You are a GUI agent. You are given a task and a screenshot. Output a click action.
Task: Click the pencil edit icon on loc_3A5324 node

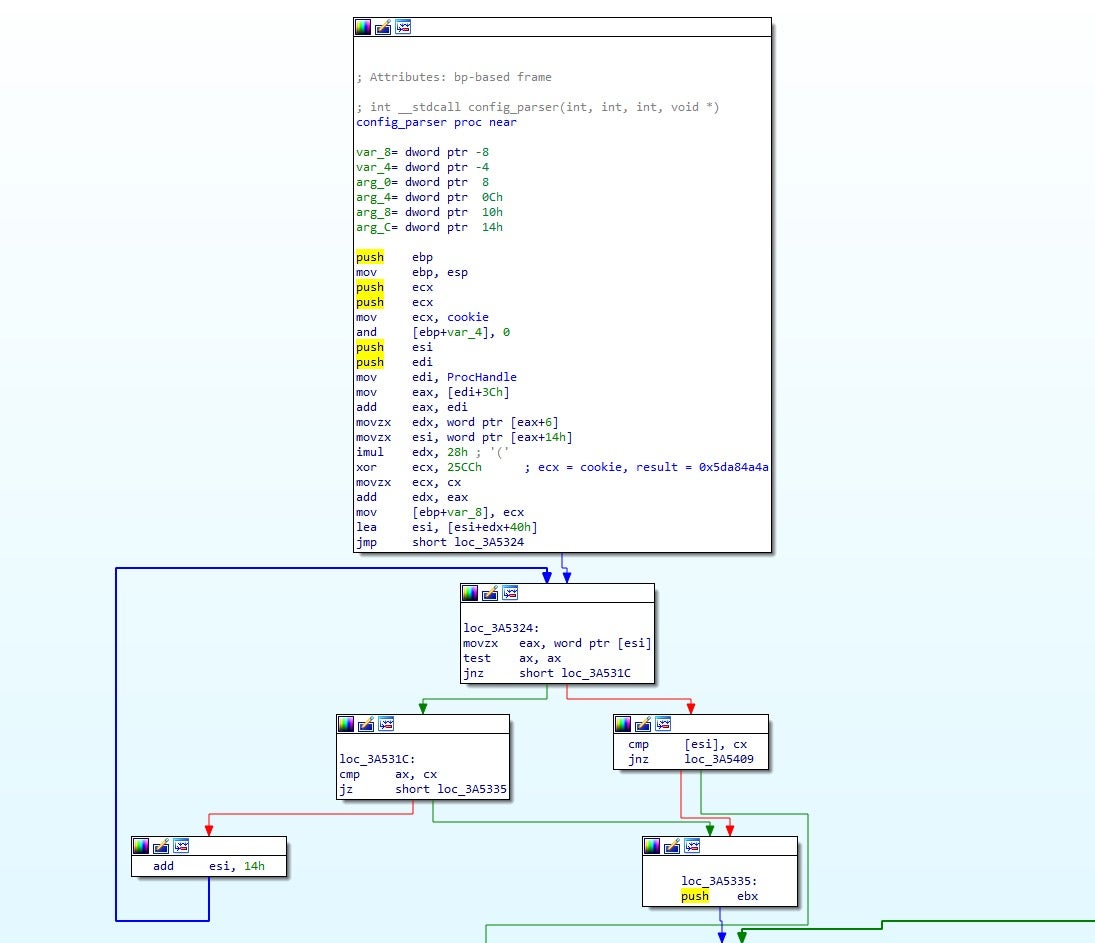(490, 594)
